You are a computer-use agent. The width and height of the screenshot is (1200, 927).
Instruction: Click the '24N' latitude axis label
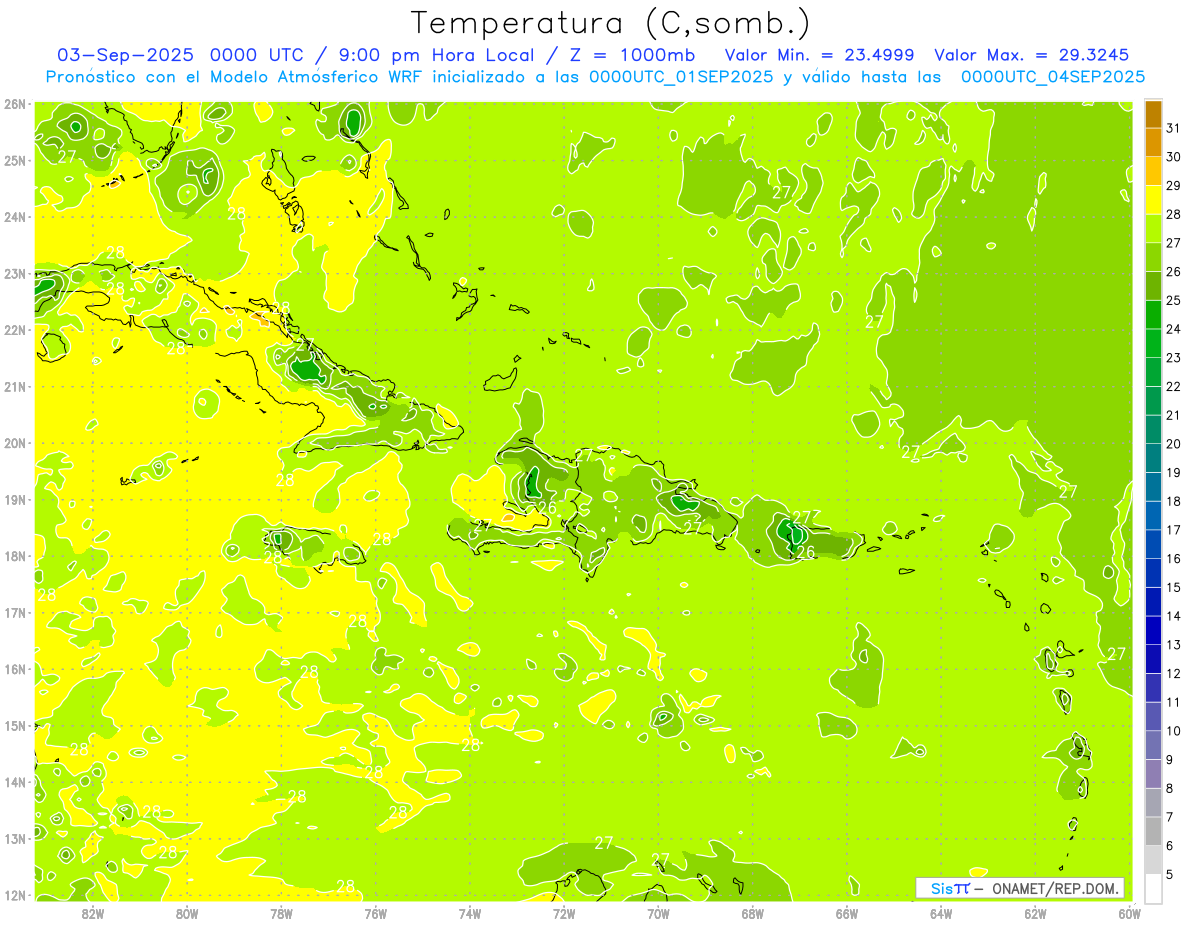pos(14,217)
